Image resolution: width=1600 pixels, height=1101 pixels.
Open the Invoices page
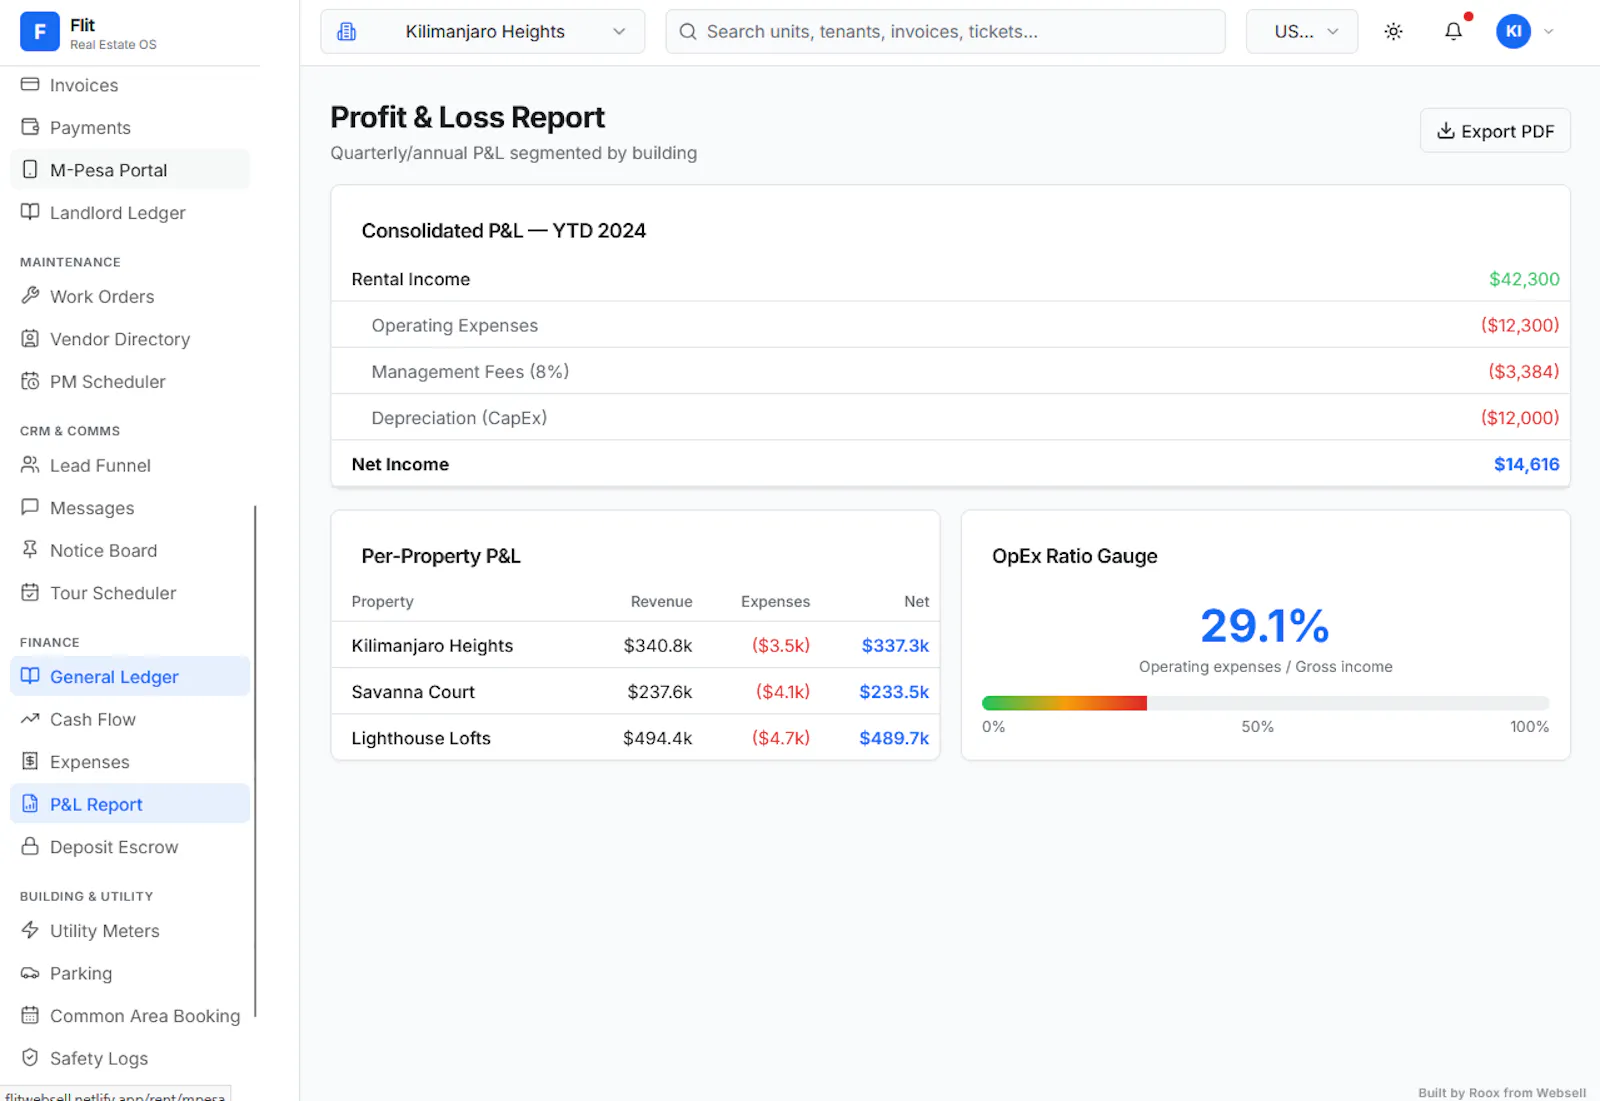(130, 85)
